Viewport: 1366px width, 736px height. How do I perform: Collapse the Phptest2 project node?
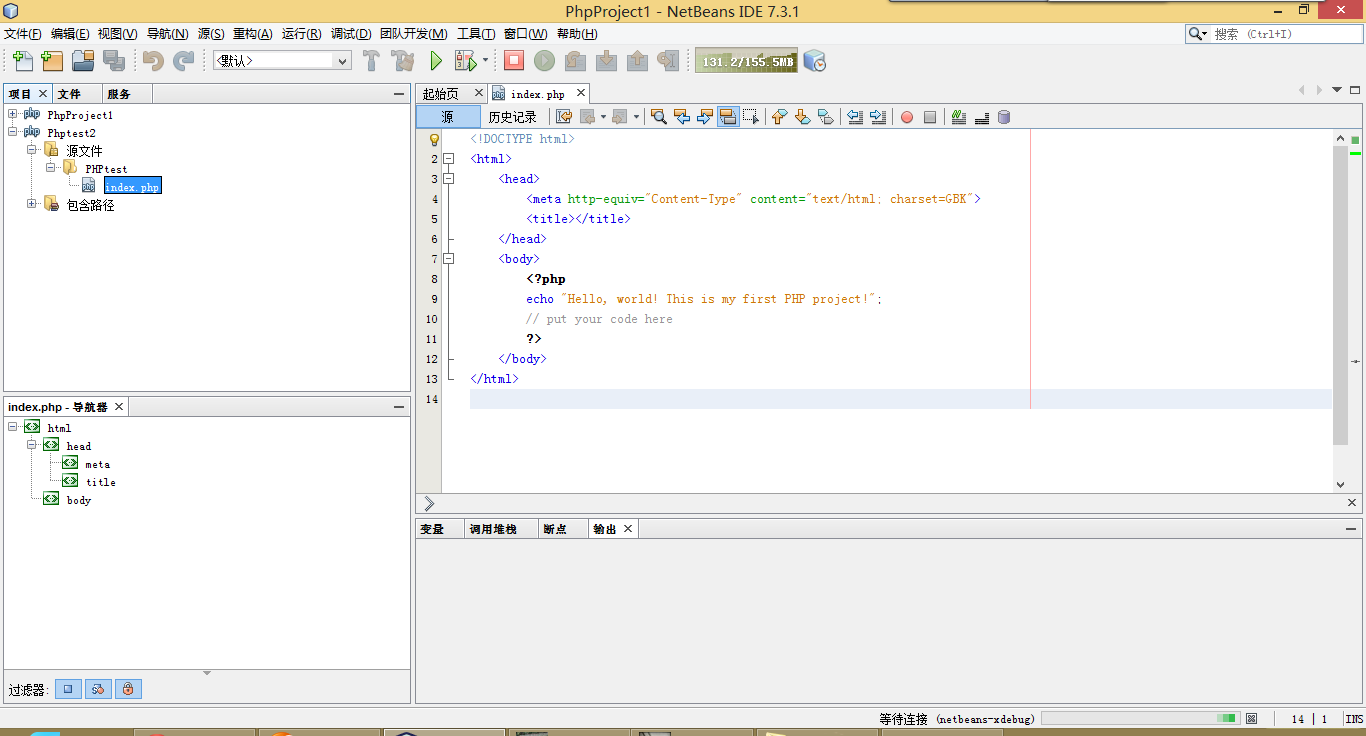[13, 132]
